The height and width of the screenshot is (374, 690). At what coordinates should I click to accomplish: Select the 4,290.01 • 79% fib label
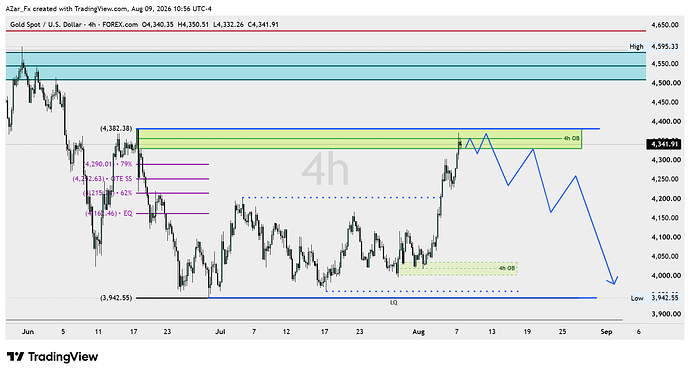(108, 164)
